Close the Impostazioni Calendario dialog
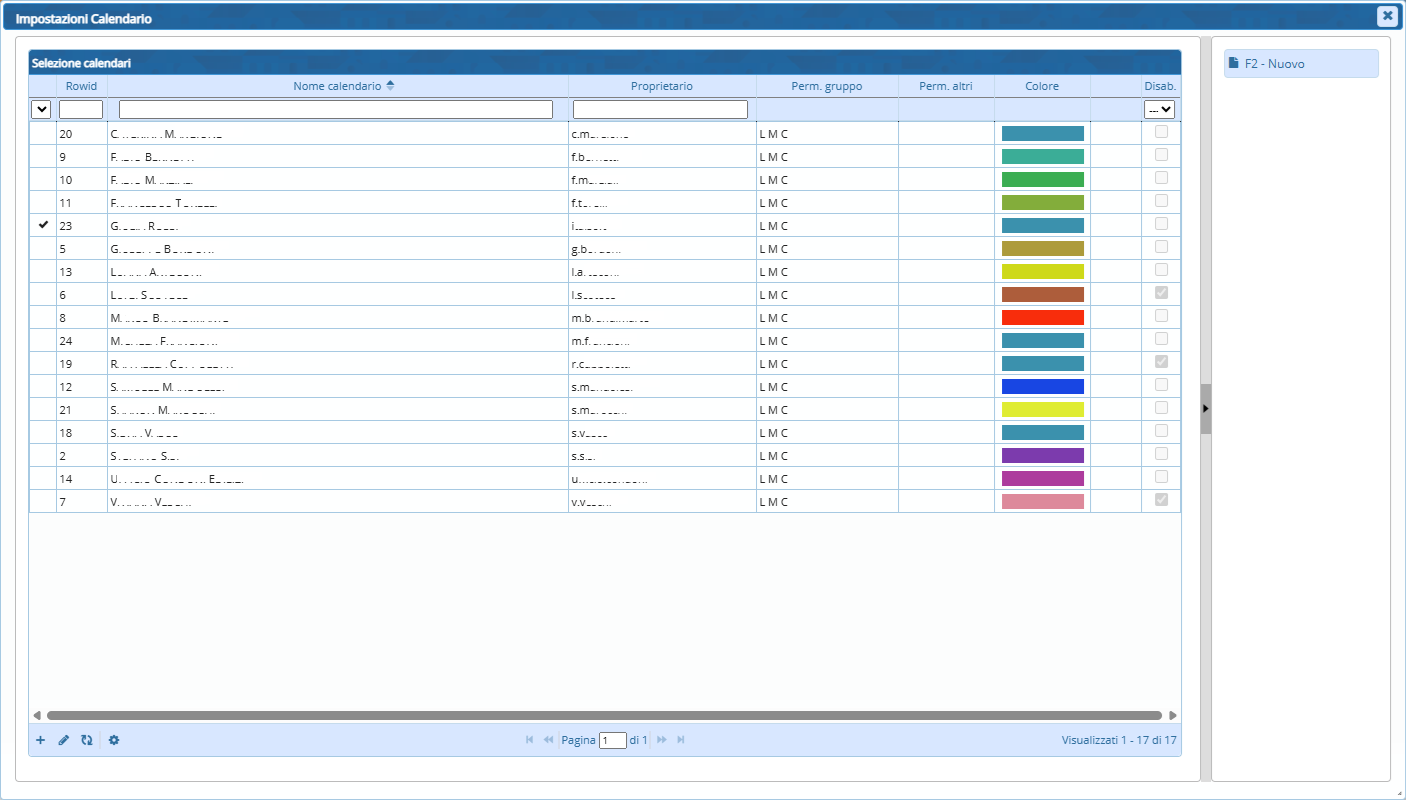Screen dimensions: 1406x800 pyautogui.click(x=1387, y=16)
